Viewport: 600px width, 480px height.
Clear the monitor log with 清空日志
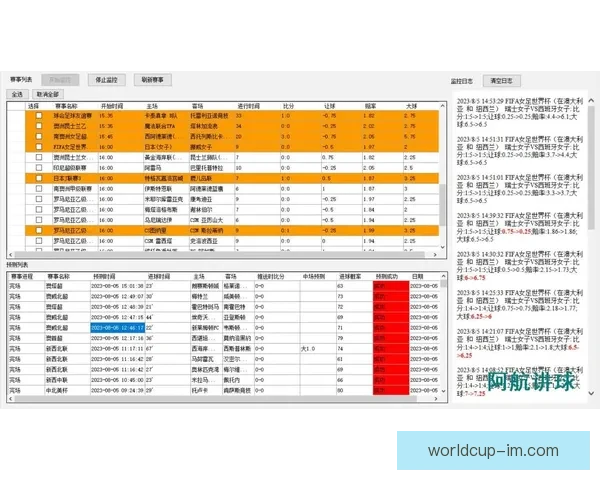[x=502, y=81]
